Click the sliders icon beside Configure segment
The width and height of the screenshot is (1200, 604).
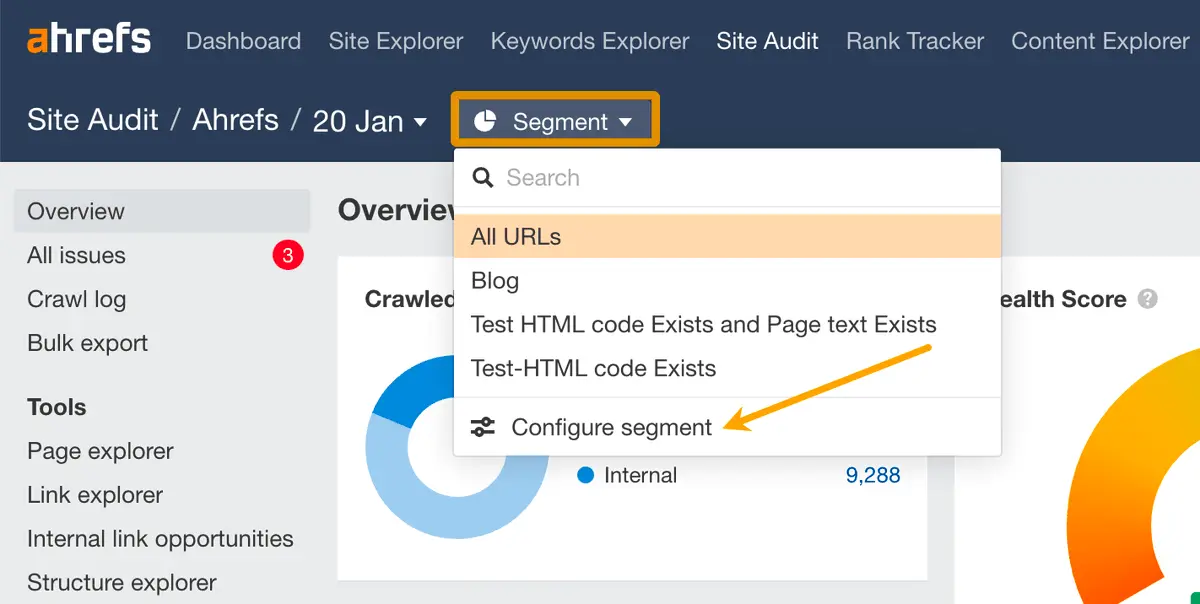click(x=483, y=428)
